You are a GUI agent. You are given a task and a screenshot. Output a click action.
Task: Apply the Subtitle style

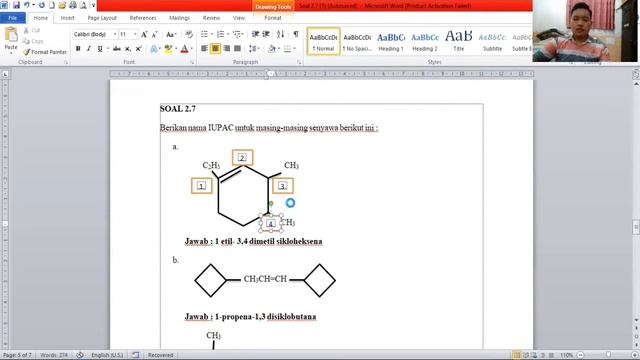492,41
